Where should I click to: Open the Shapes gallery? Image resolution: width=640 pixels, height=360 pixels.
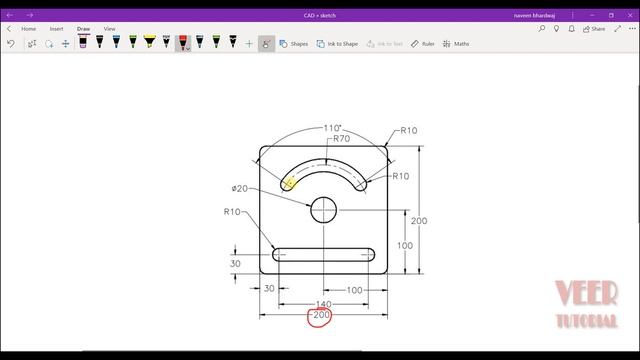point(293,44)
